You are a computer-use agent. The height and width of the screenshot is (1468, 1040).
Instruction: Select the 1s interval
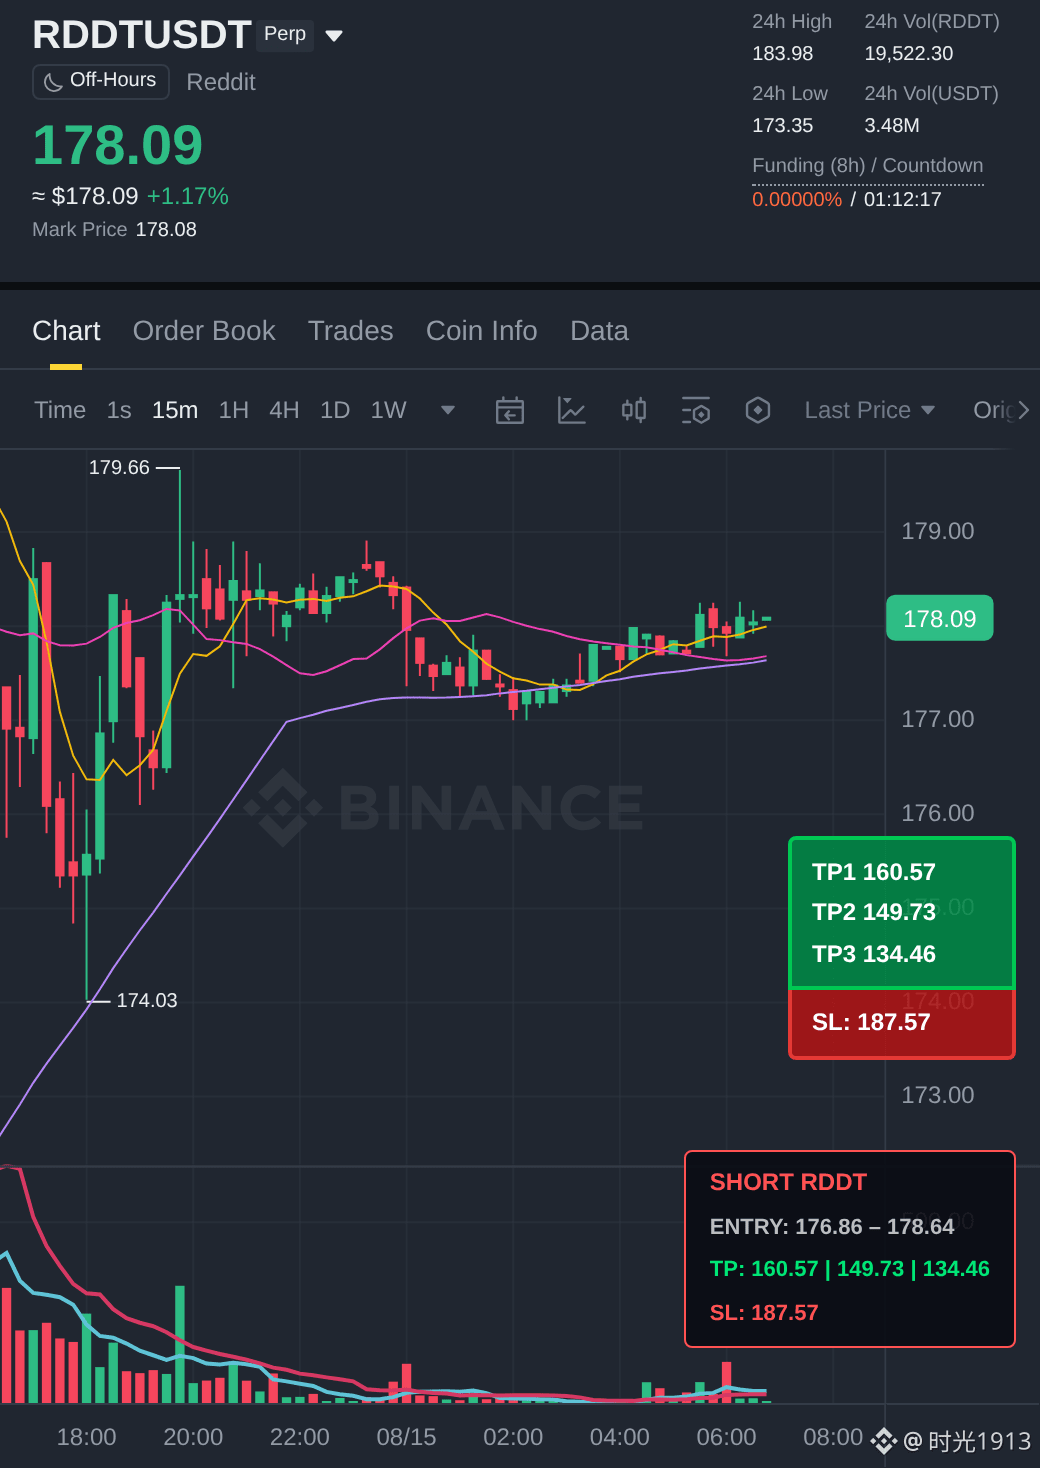click(x=119, y=410)
